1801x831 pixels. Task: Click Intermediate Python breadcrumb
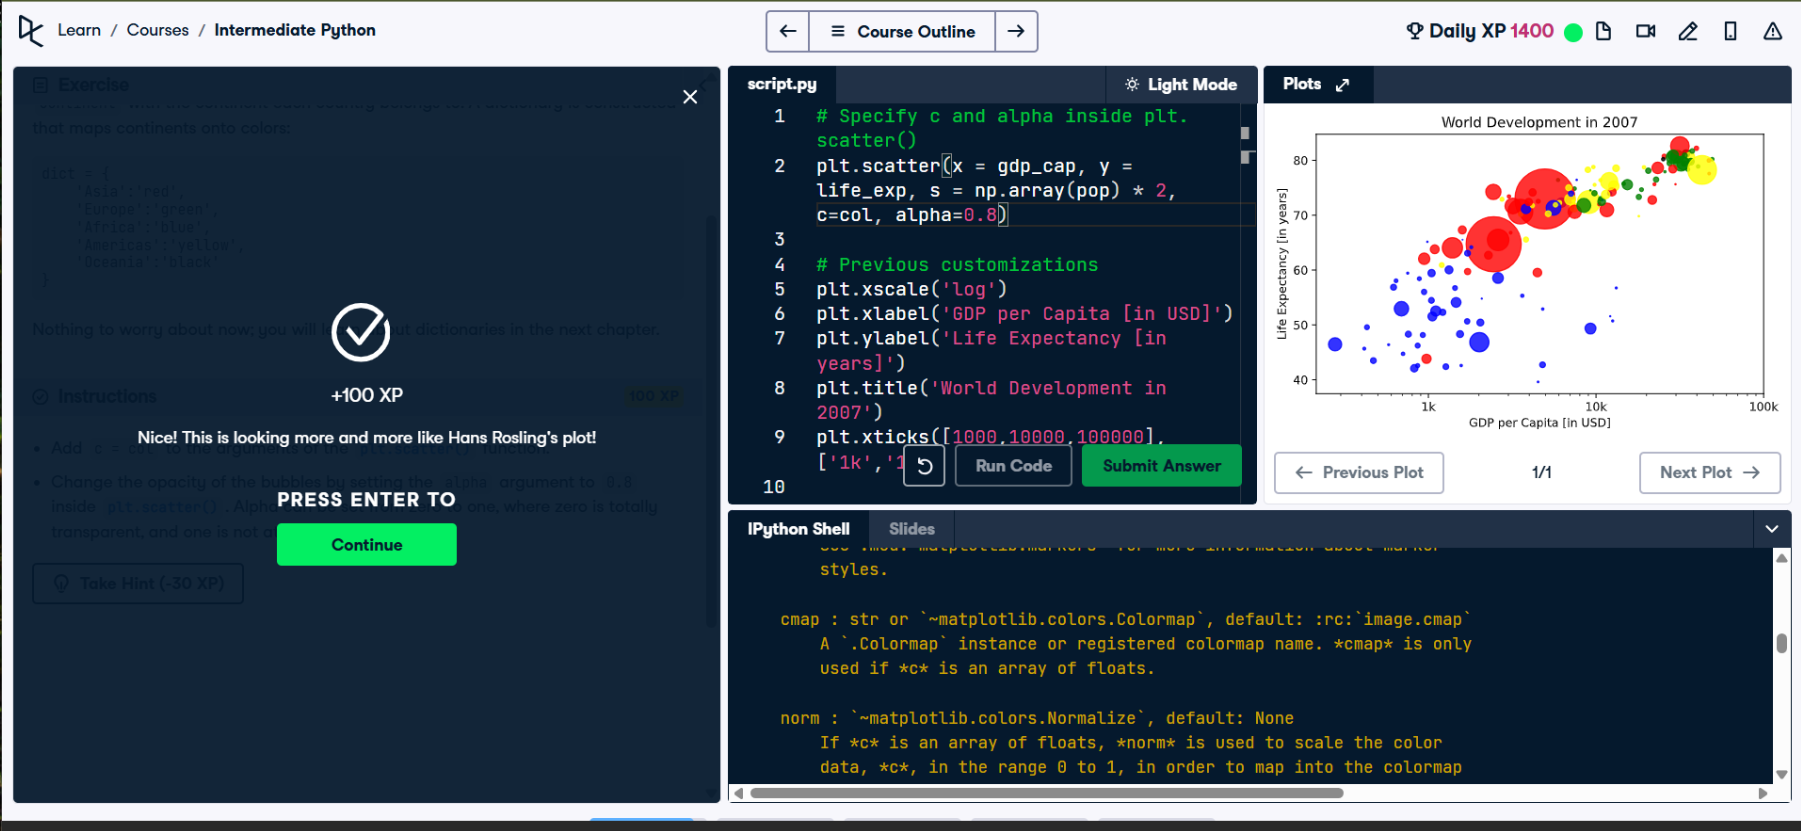(x=295, y=30)
